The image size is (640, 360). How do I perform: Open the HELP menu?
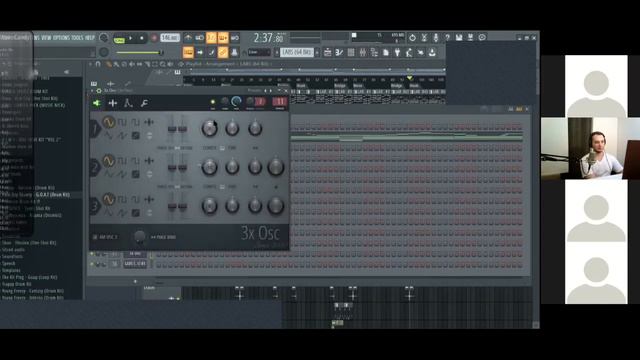89,38
